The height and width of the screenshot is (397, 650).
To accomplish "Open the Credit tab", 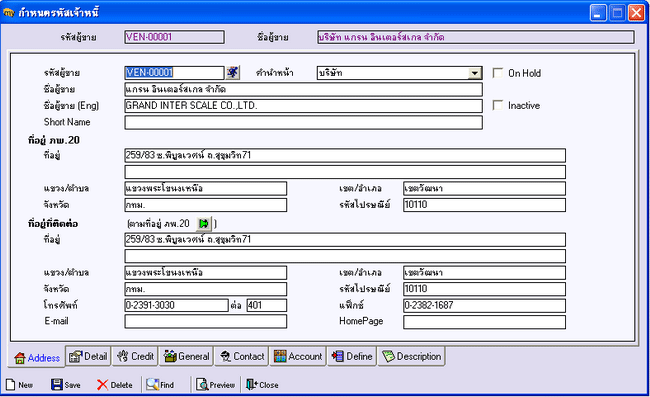I will point(135,356).
